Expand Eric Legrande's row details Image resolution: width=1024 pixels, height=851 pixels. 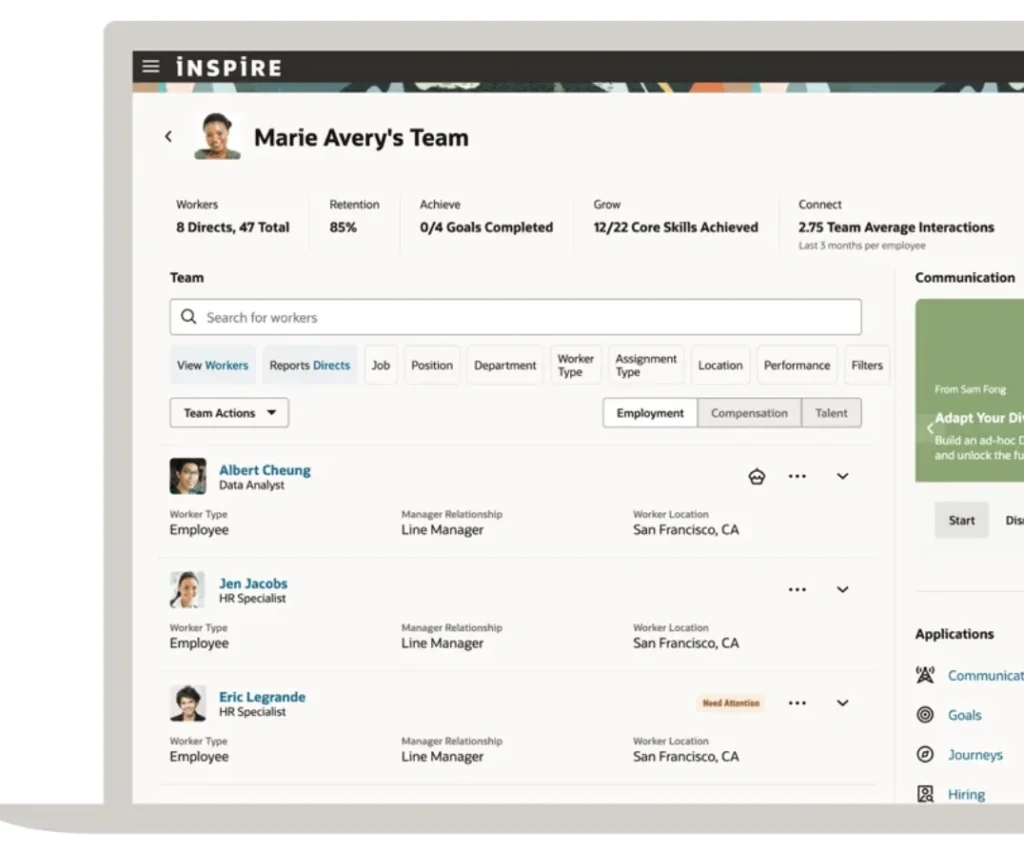click(x=842, y=703)
